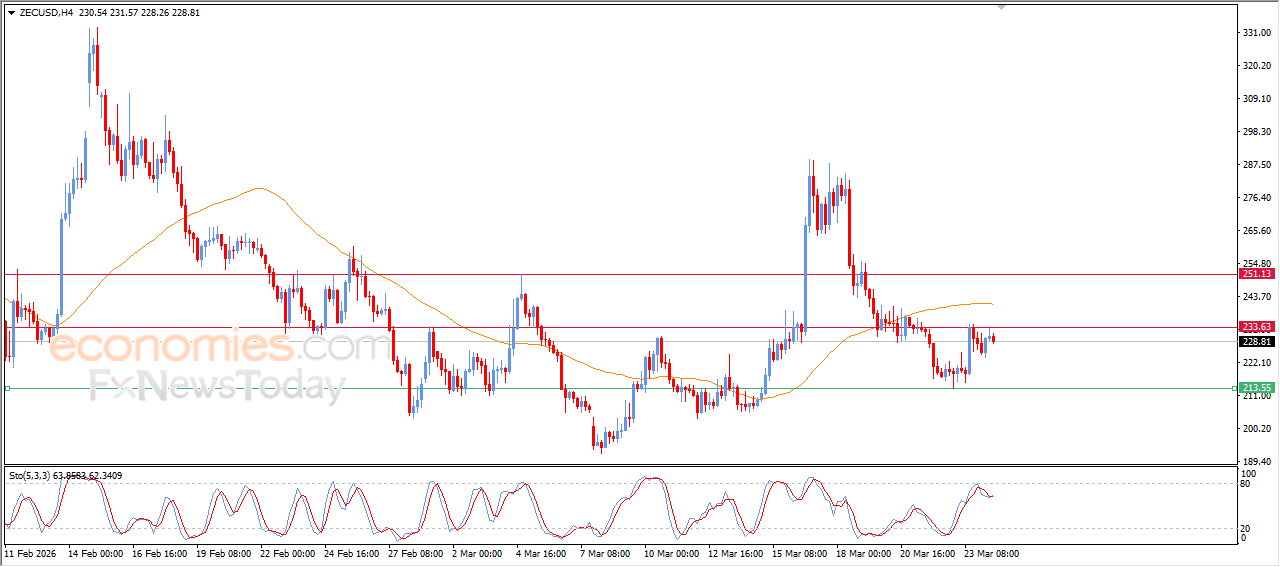Click 309.10 on the price axis
This screenshot has width=1280, height=567.
click(x=1256, y=99)
